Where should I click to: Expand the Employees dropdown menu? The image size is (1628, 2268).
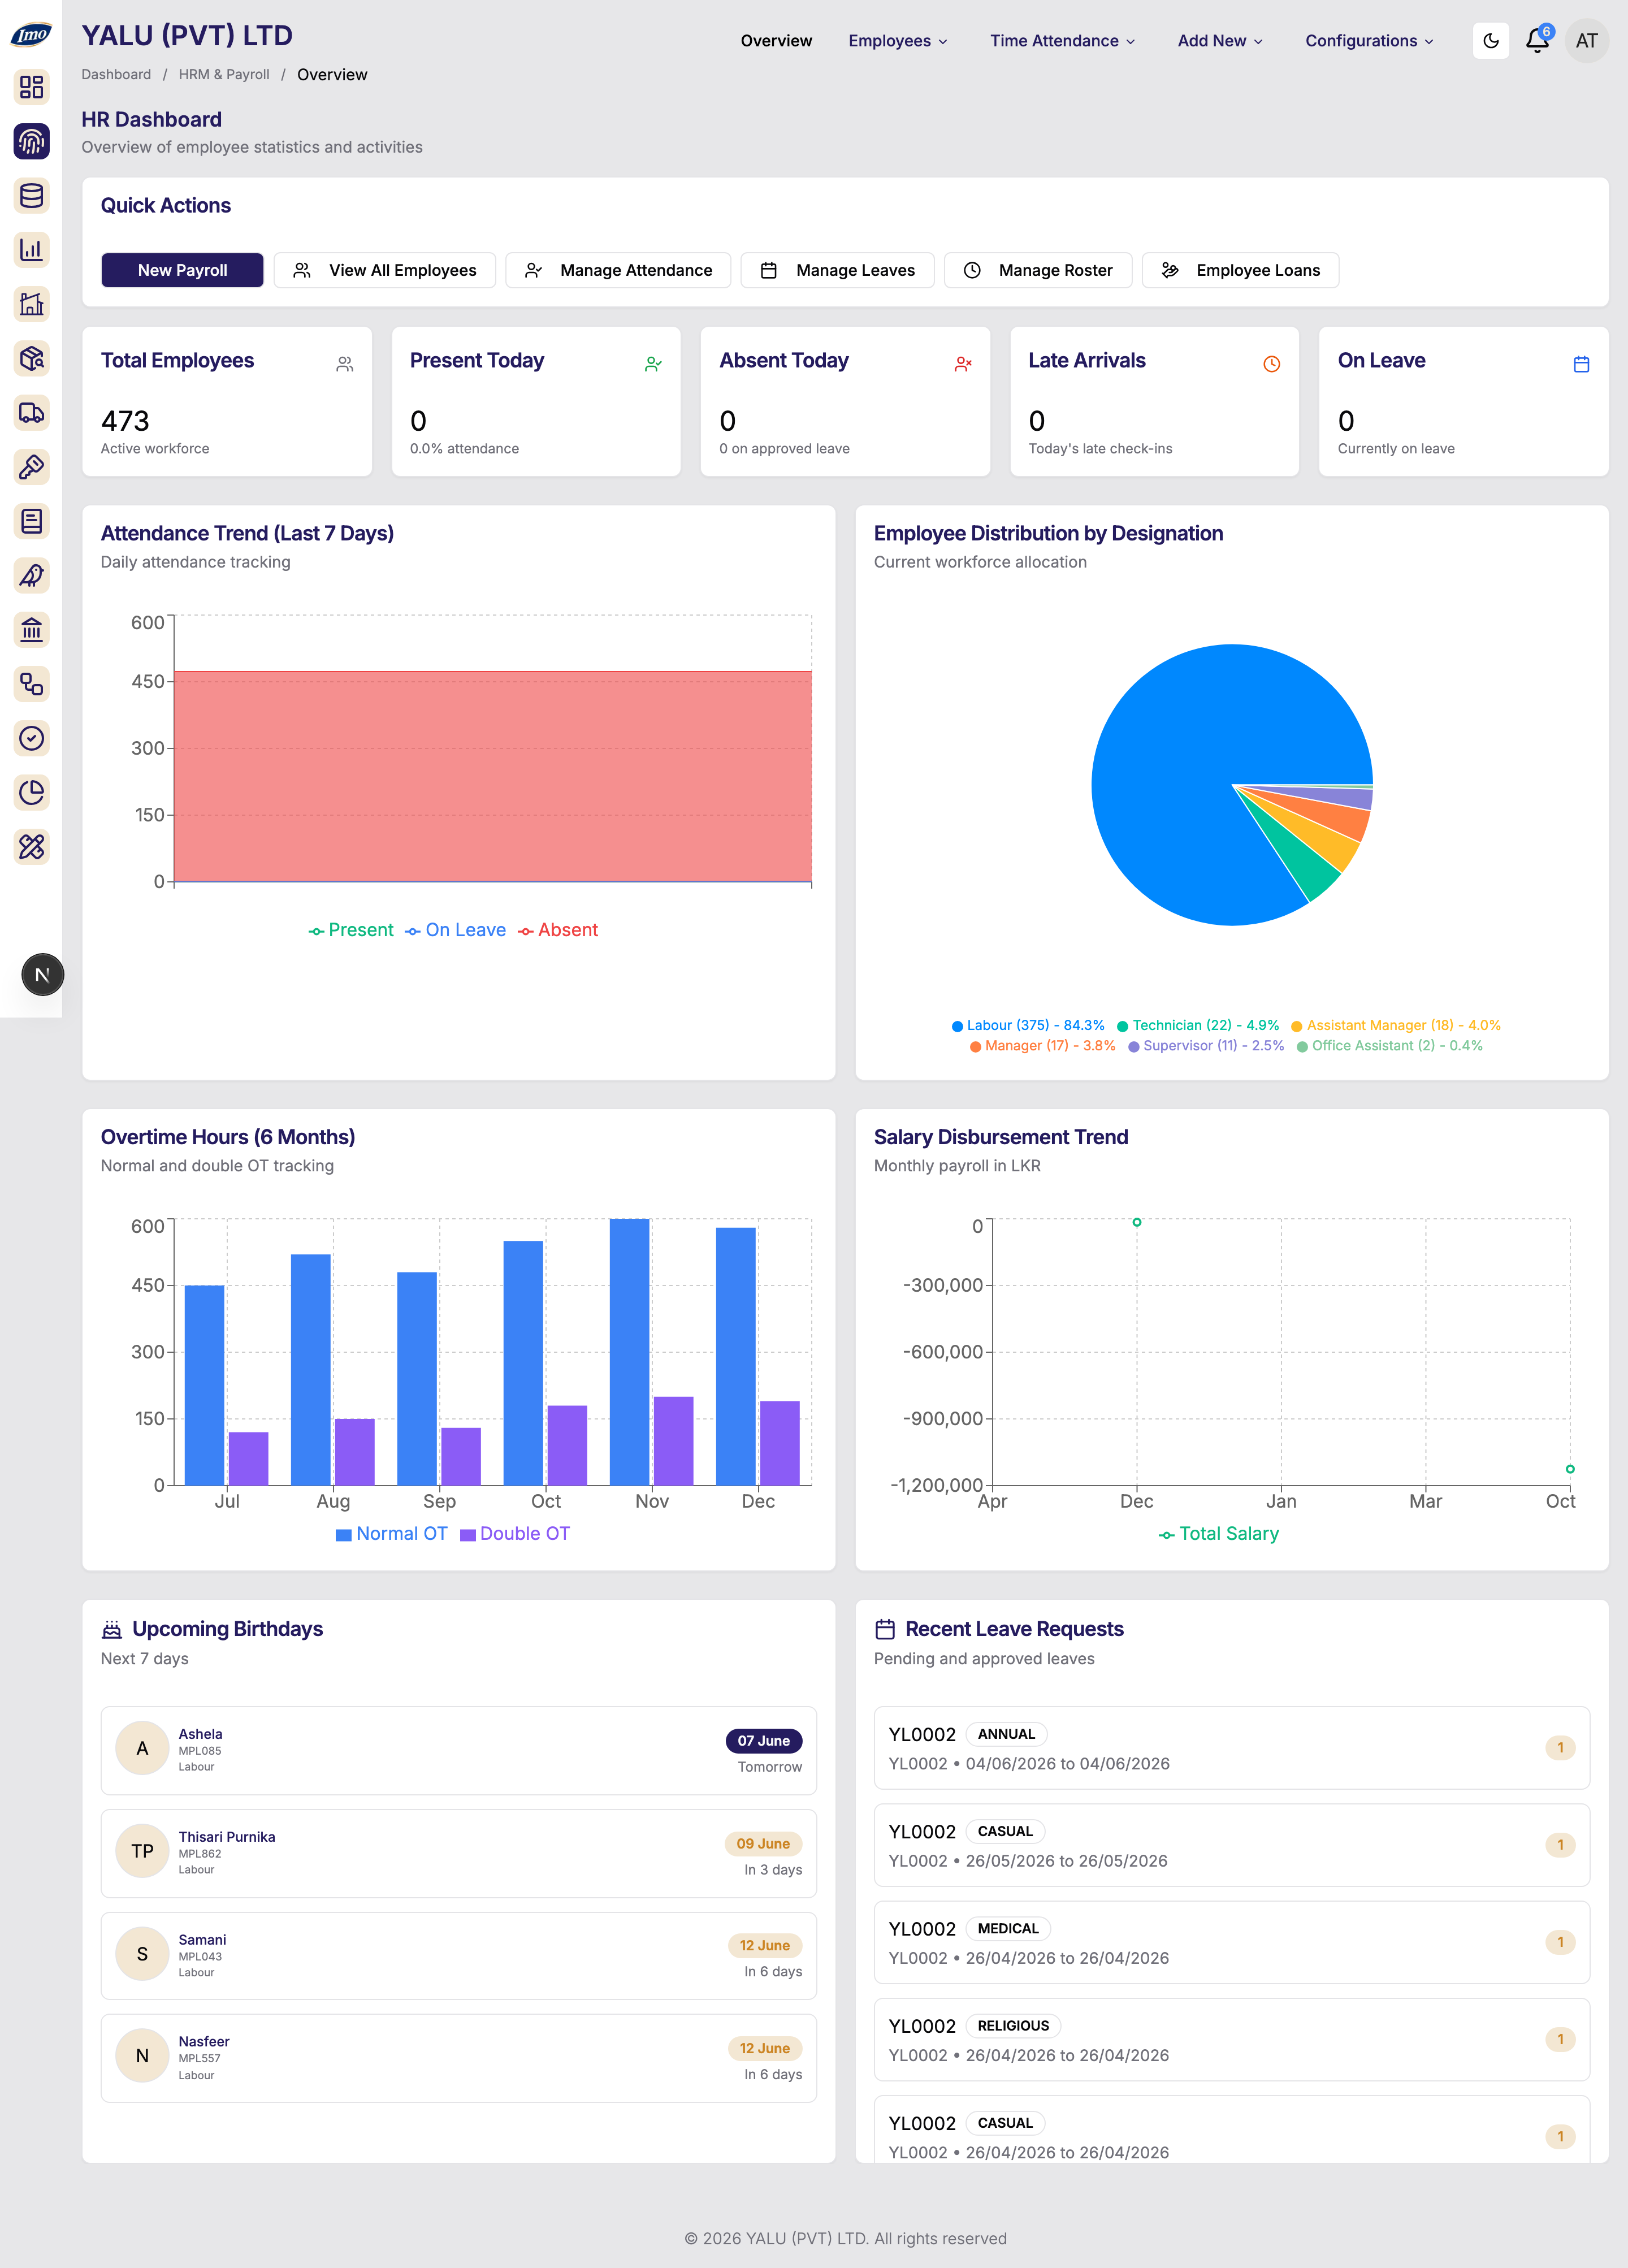pos(898,41)
